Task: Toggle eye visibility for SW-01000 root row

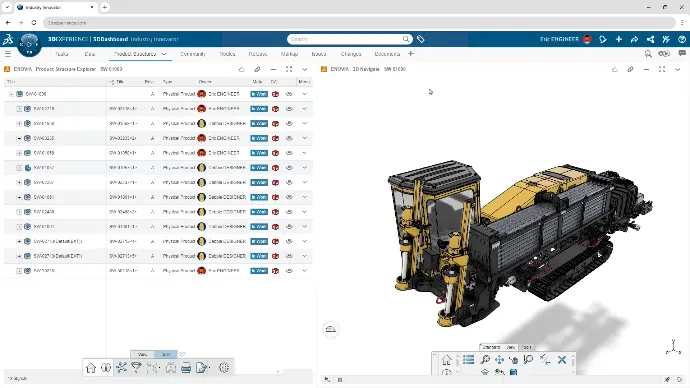Action: 289,94
